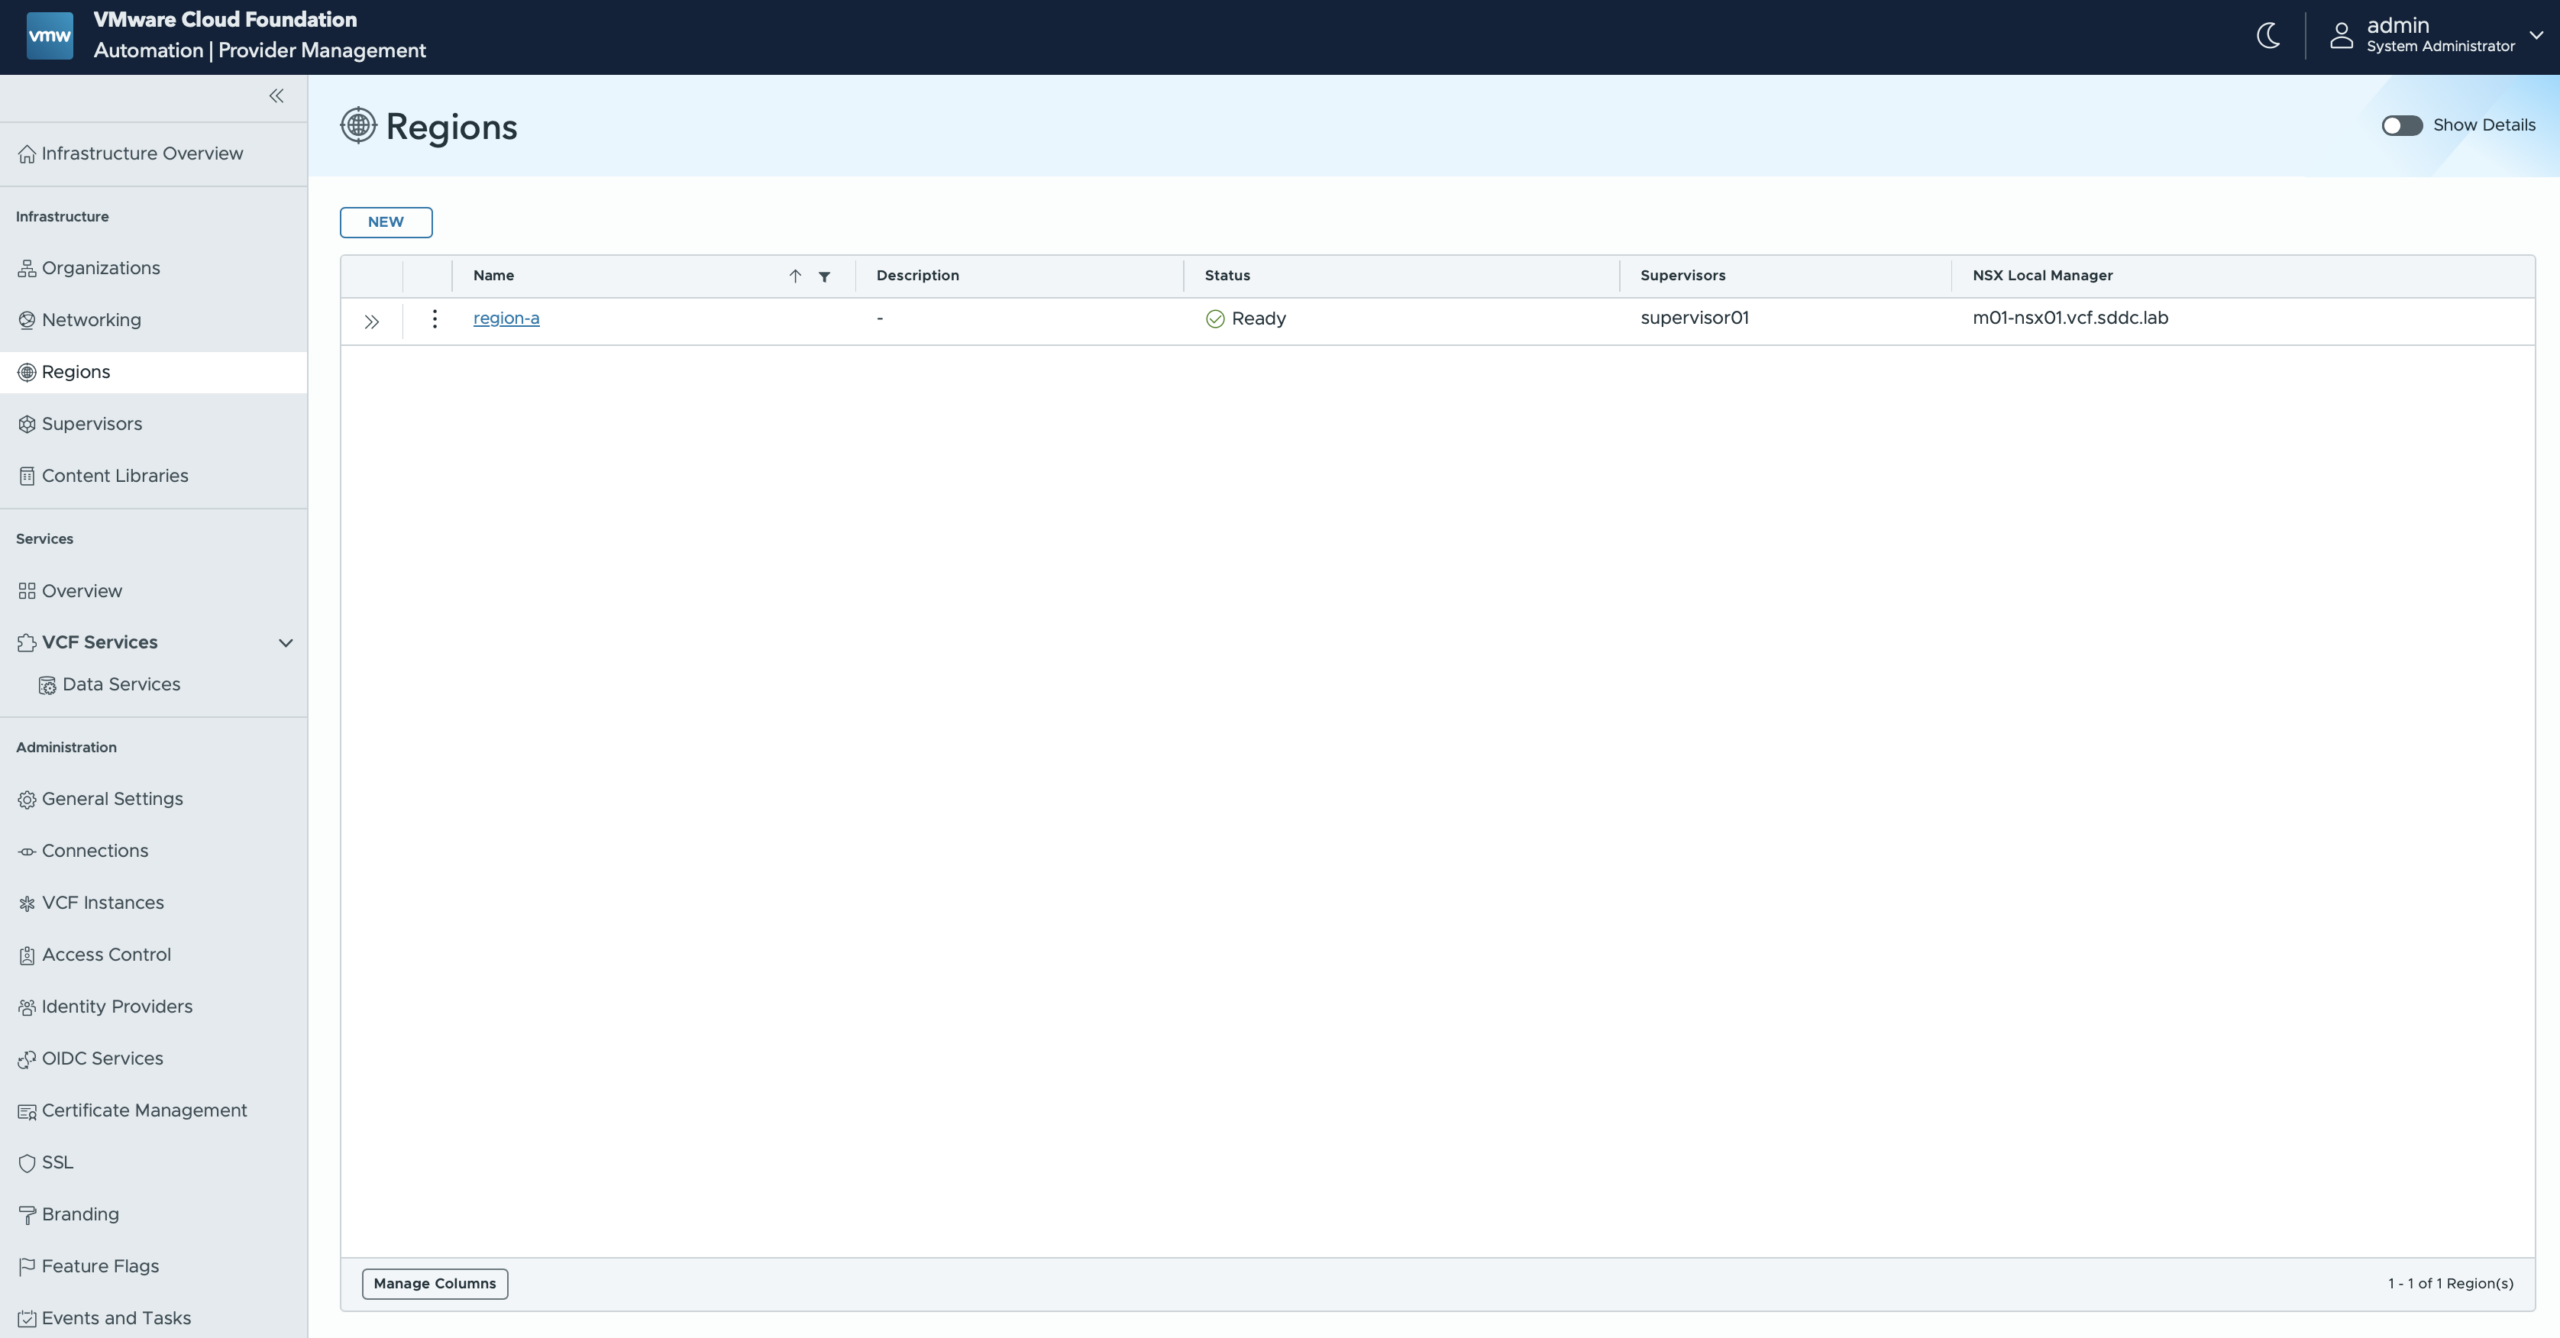Enable the Show Details toggle
This screenshot has height=1338, width=2560.
click(2401, 125)
